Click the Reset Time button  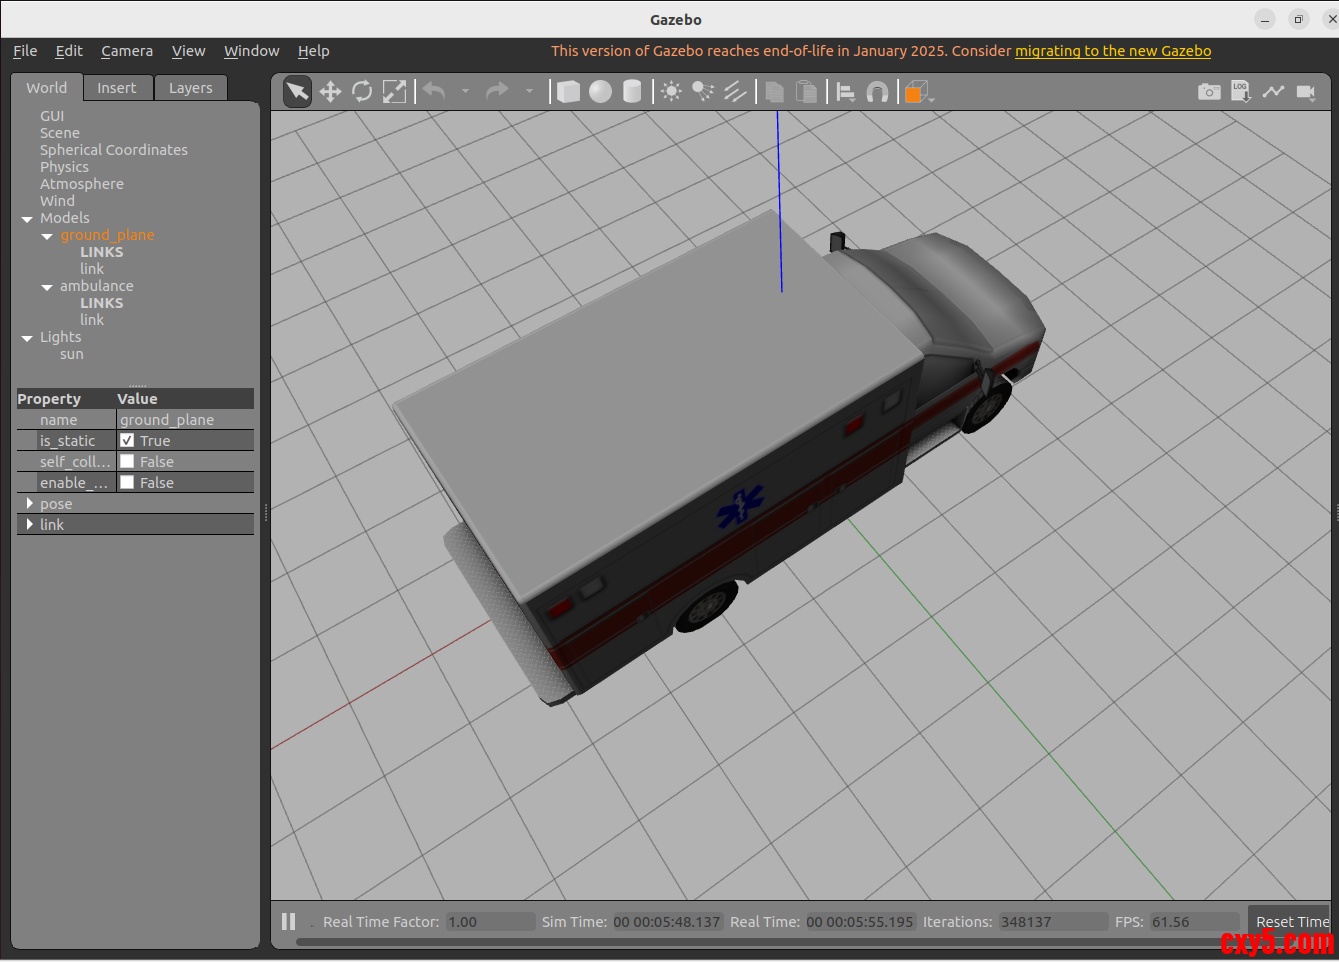point(1291,921)
